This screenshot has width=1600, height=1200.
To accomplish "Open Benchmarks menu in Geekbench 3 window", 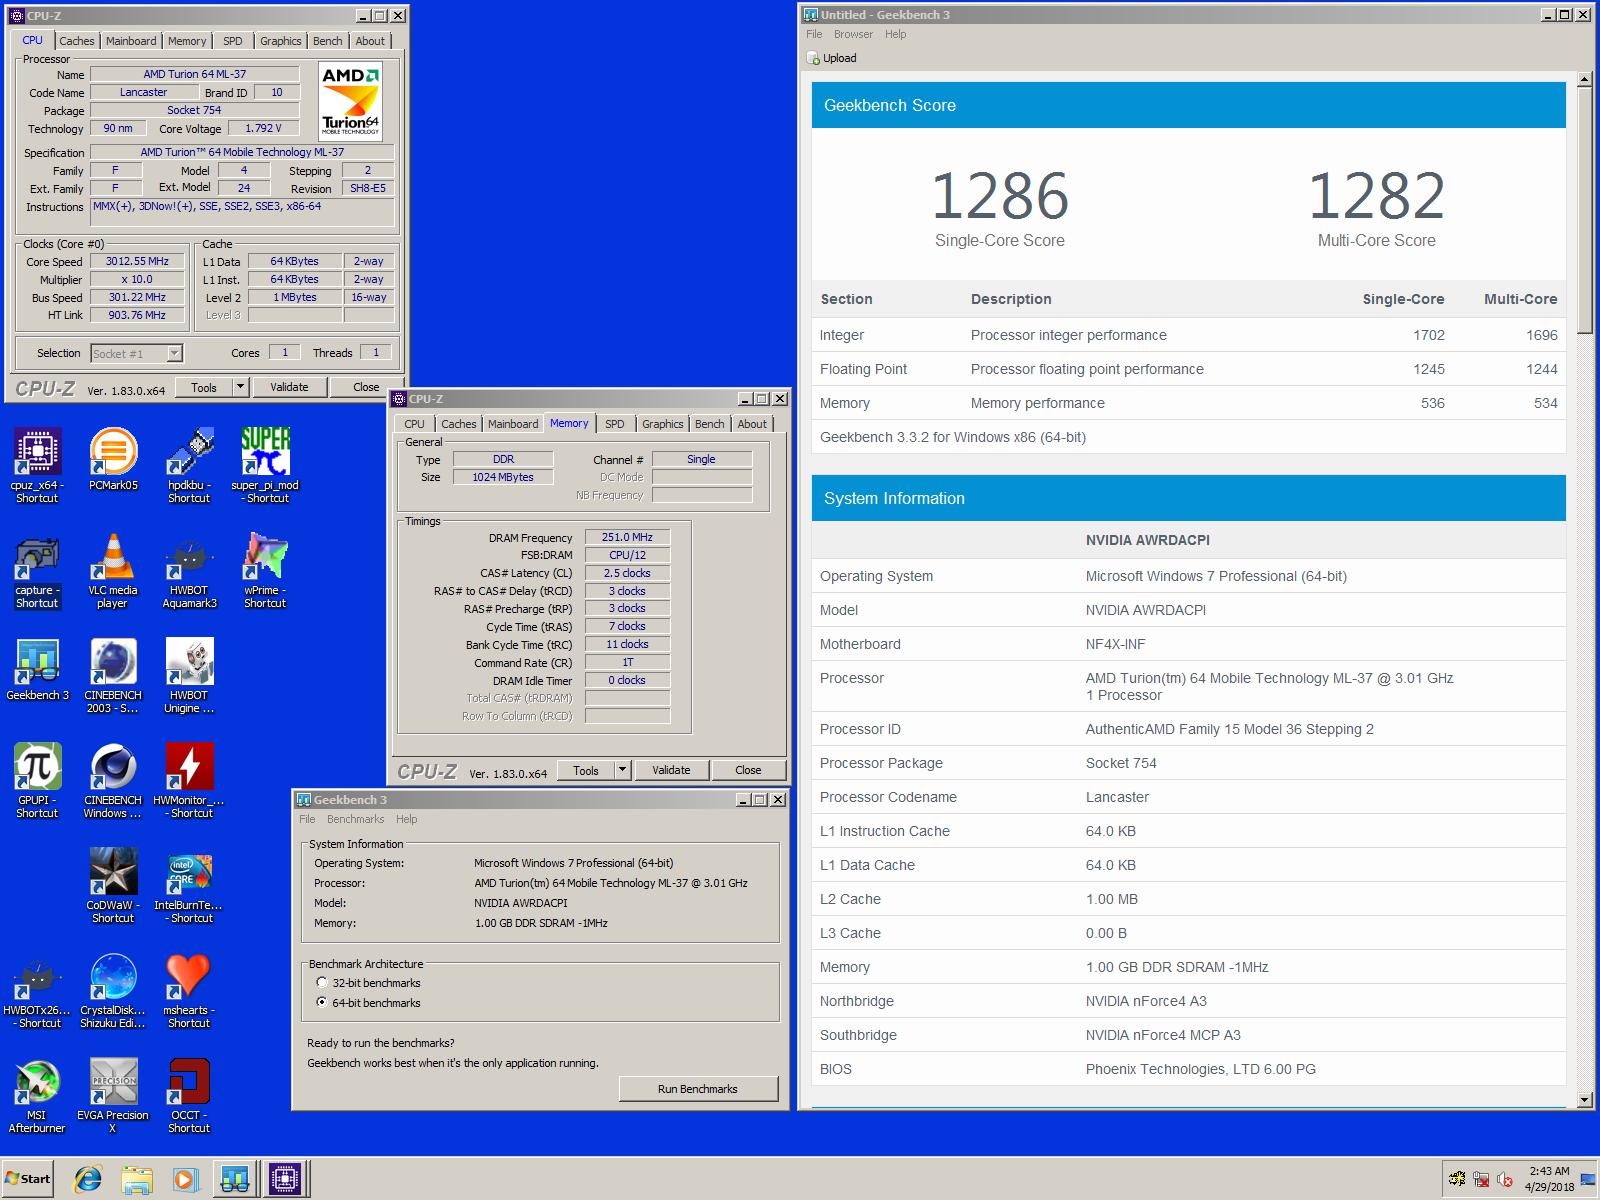I will coord(356,819).
